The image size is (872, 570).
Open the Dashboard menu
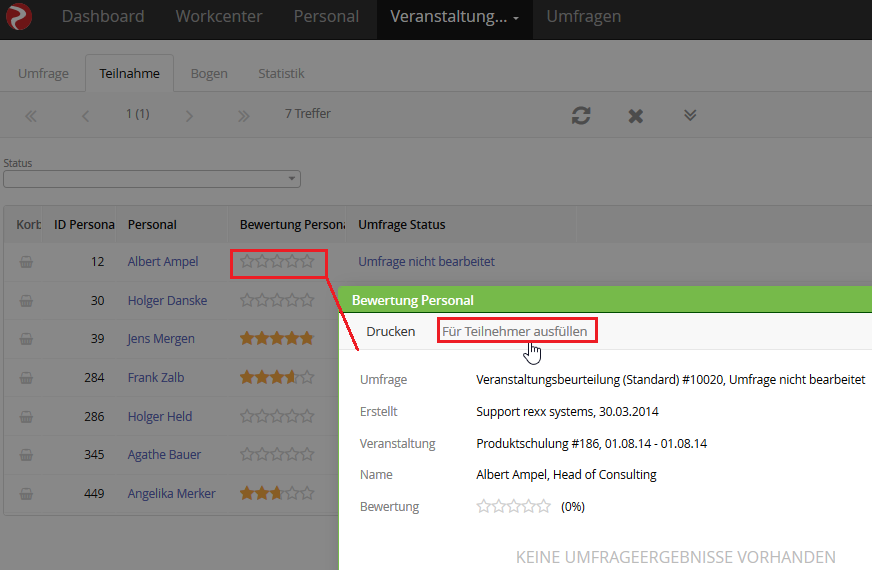coord(103,17)
